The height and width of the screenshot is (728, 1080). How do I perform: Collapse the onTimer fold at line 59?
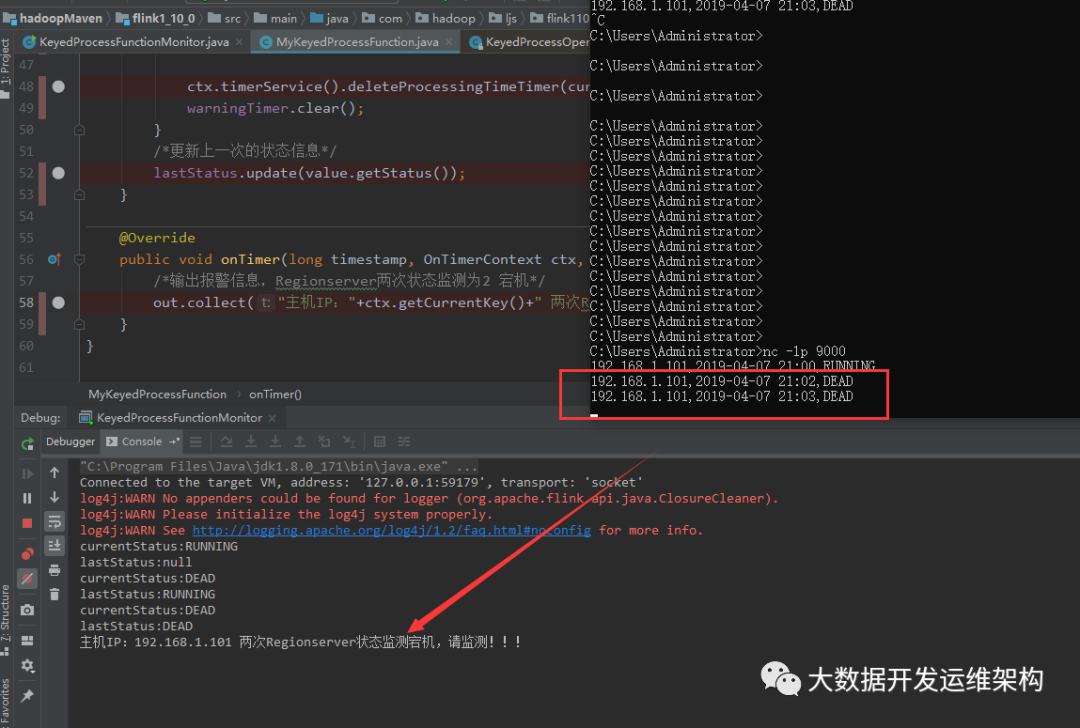tap(79, 323)
